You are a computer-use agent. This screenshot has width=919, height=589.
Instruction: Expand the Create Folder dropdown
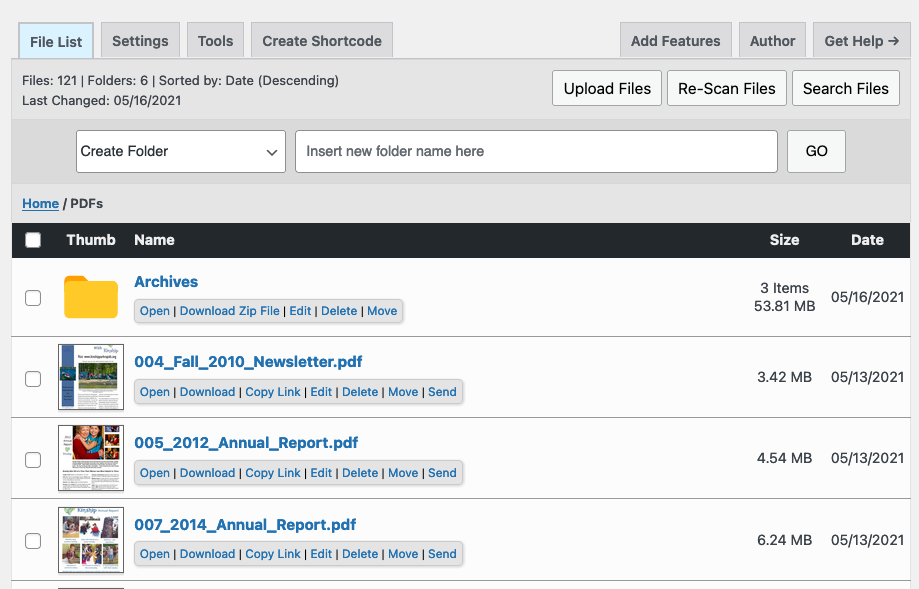click(x=181, y=151)
